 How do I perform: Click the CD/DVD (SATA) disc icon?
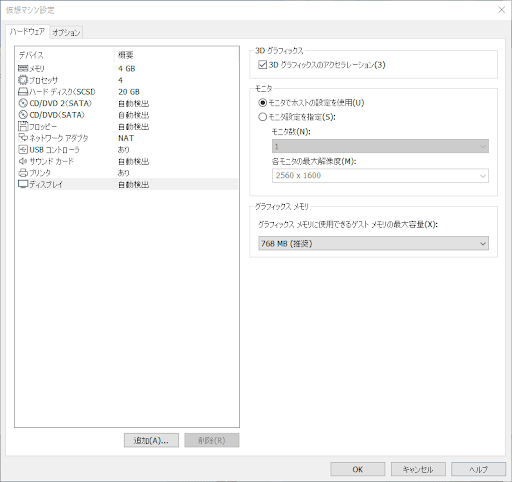tap(23, 115)
